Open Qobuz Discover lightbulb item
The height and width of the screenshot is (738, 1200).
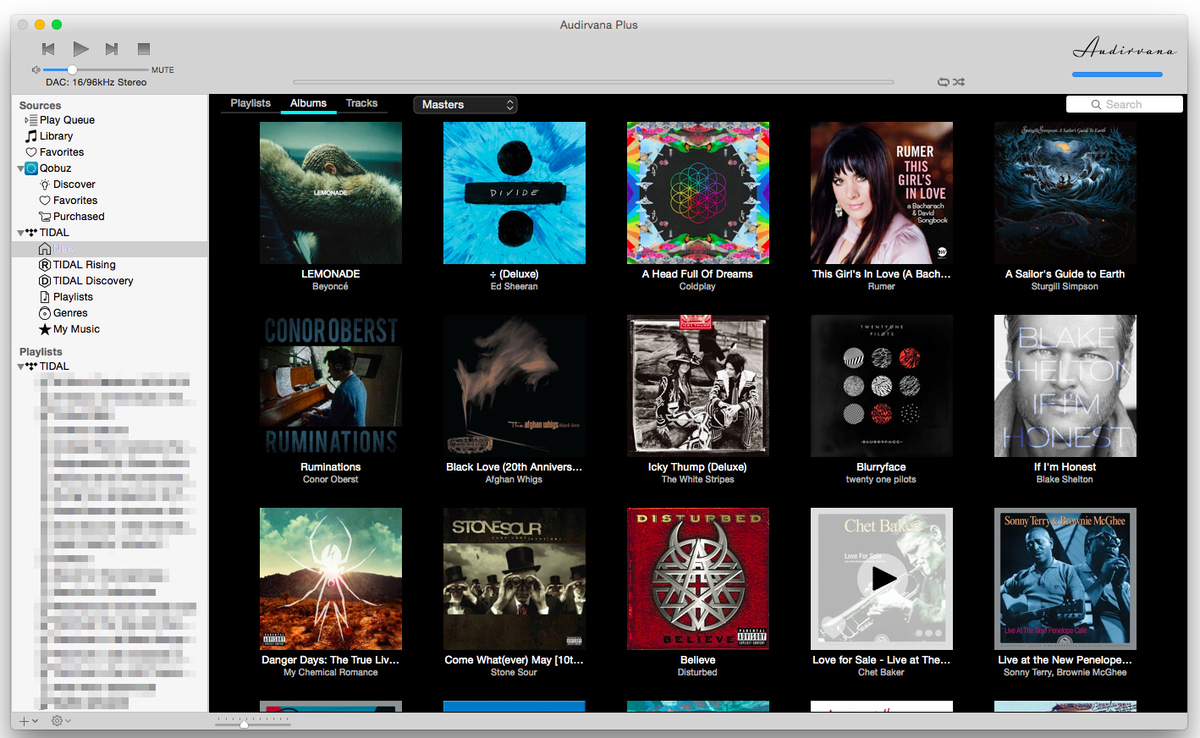click(67, 184)
